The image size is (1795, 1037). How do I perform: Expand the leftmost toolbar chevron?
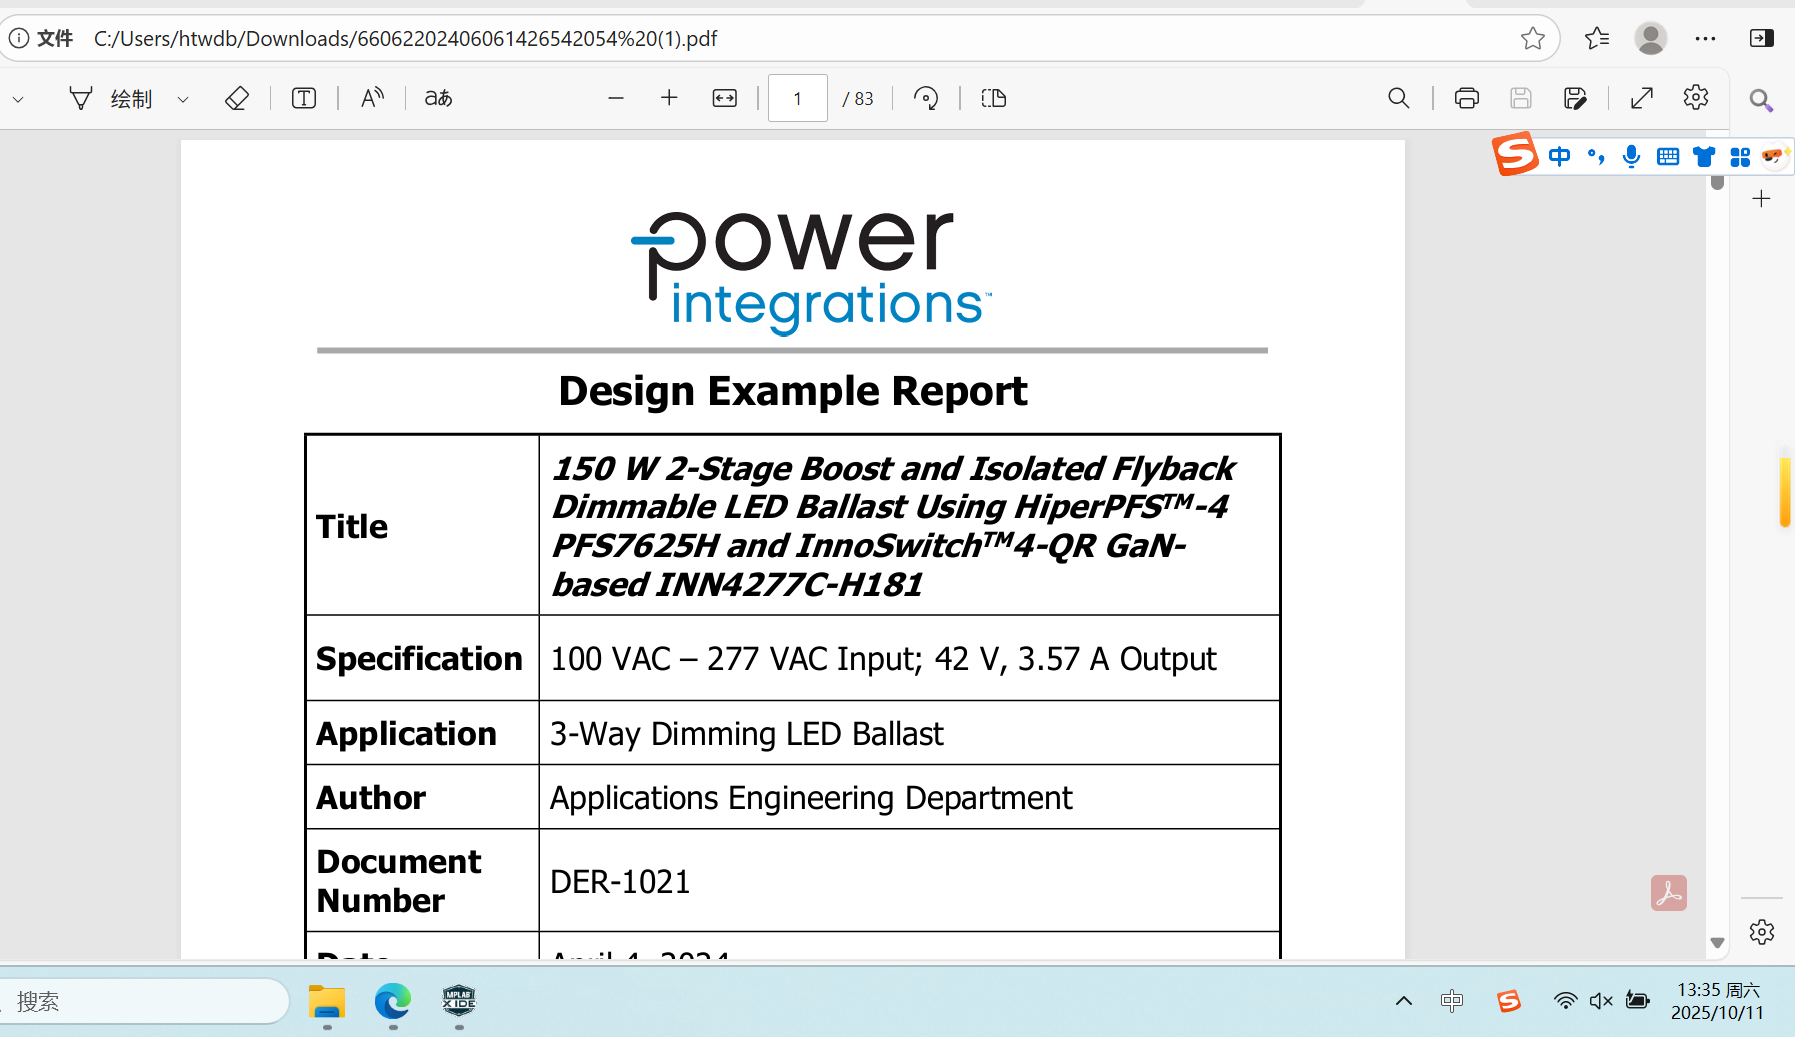pos(18,99)
